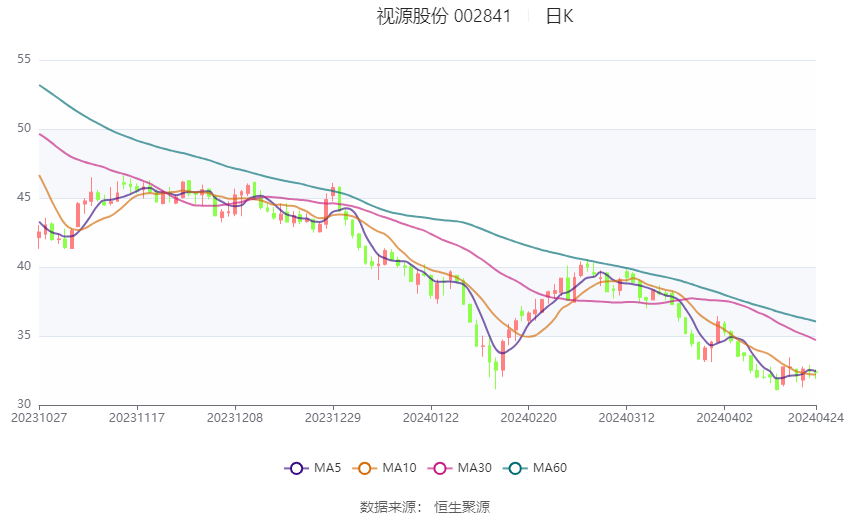Viewport: 850px width, 517px height.
Task: Jump to the 20240220 date marker
Action: tap(528, 417)
